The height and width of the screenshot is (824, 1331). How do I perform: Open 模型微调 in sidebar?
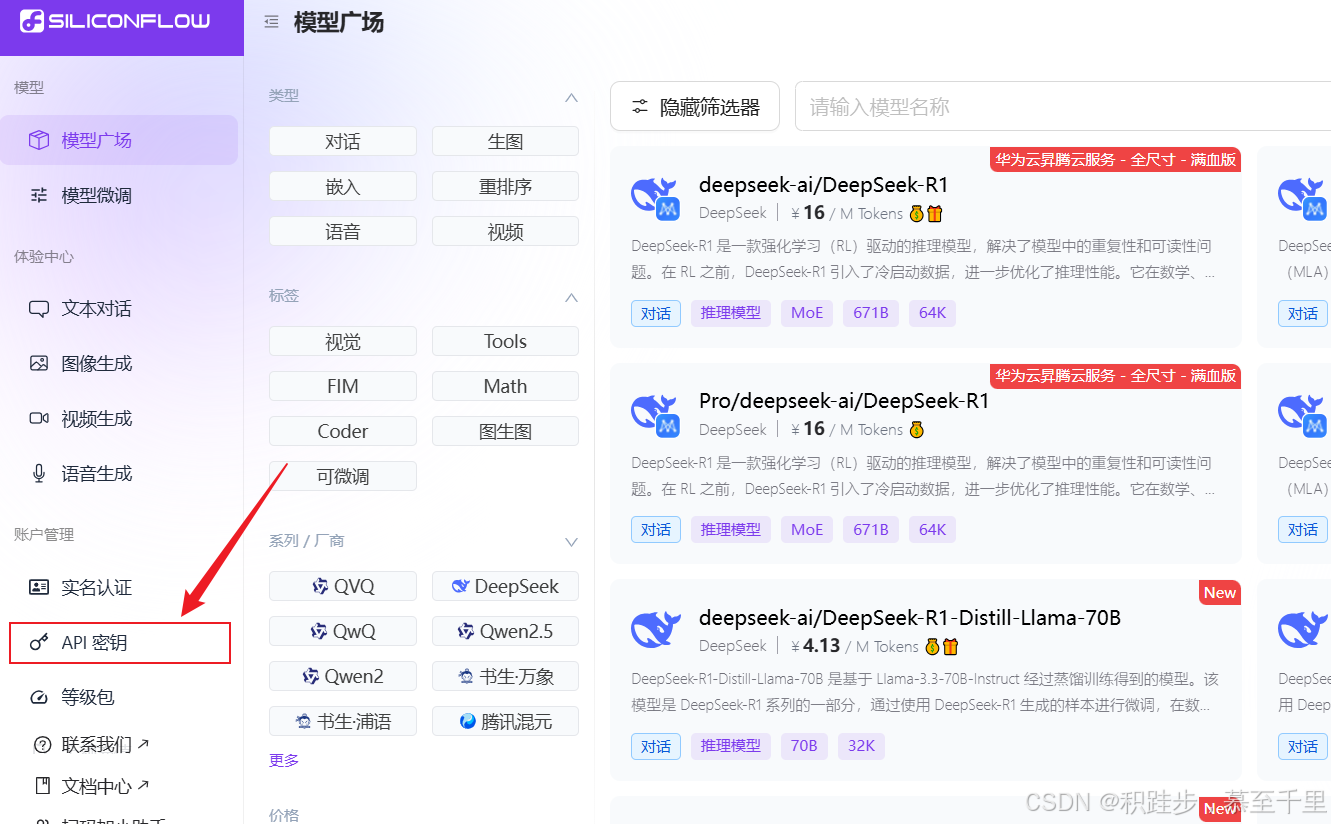(x=120, y=195)
